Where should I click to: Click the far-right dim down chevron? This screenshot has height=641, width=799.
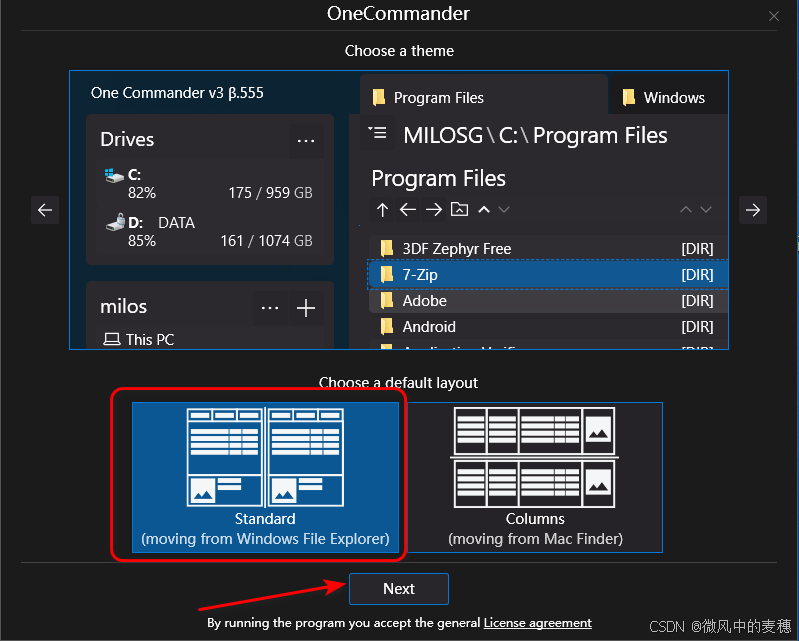706,209
